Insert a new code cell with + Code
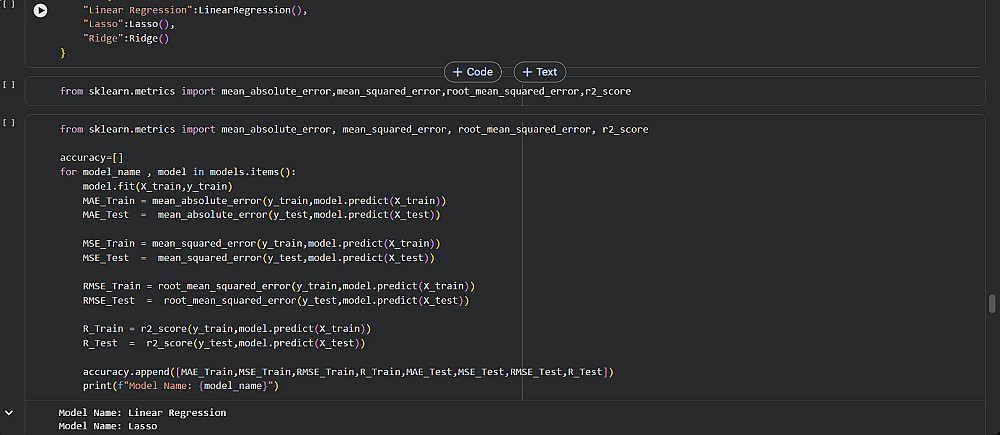 [x=473, y=72]
